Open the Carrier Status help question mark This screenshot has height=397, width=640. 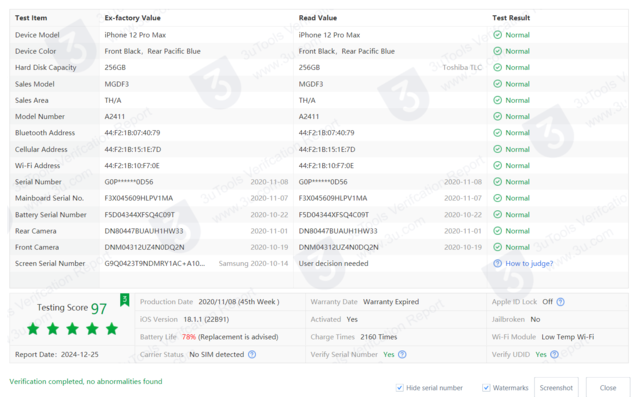(252, 355)
